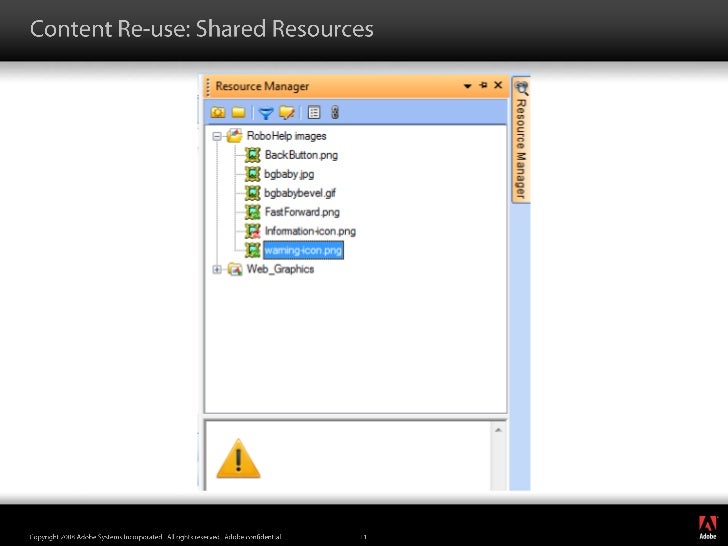This screenshot has width=728, height=546.
Task: Click the Resource Manager title bar grip
Action: point(208,86)
